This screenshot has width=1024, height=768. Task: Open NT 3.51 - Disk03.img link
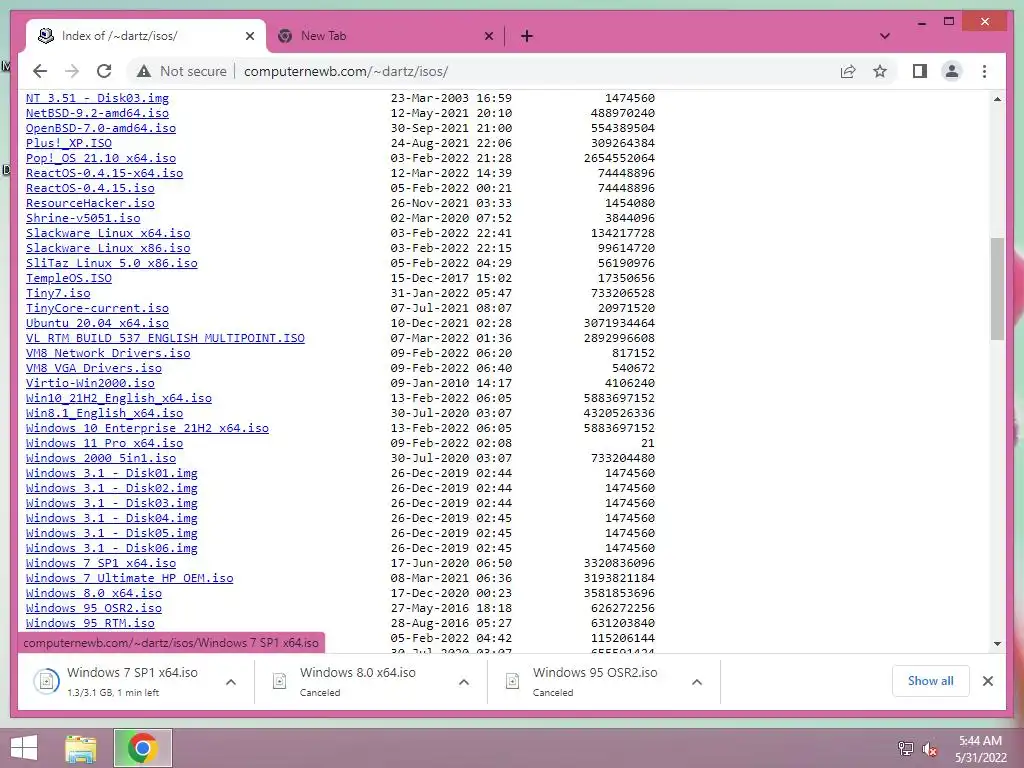point(97,98)
